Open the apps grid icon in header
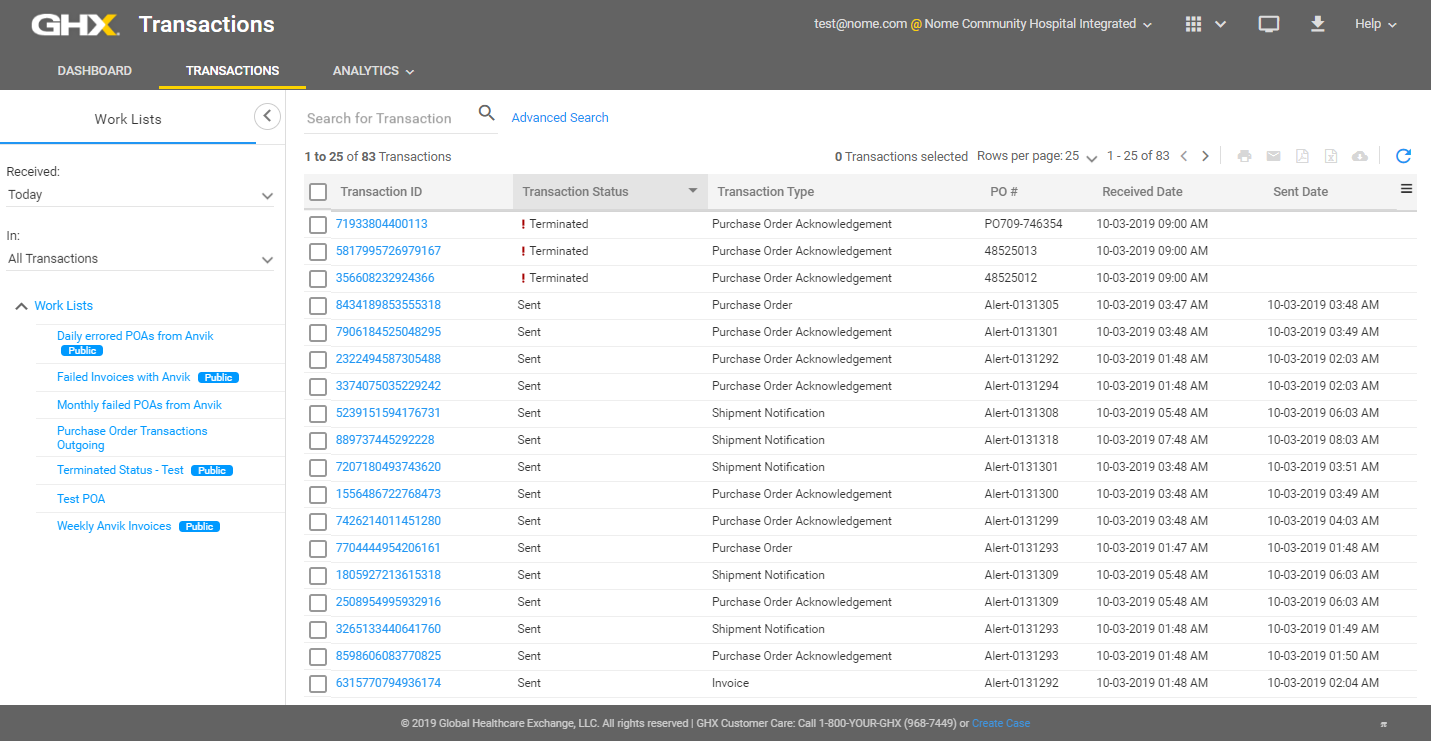The image size is (1431, 741). [1193, 24]
